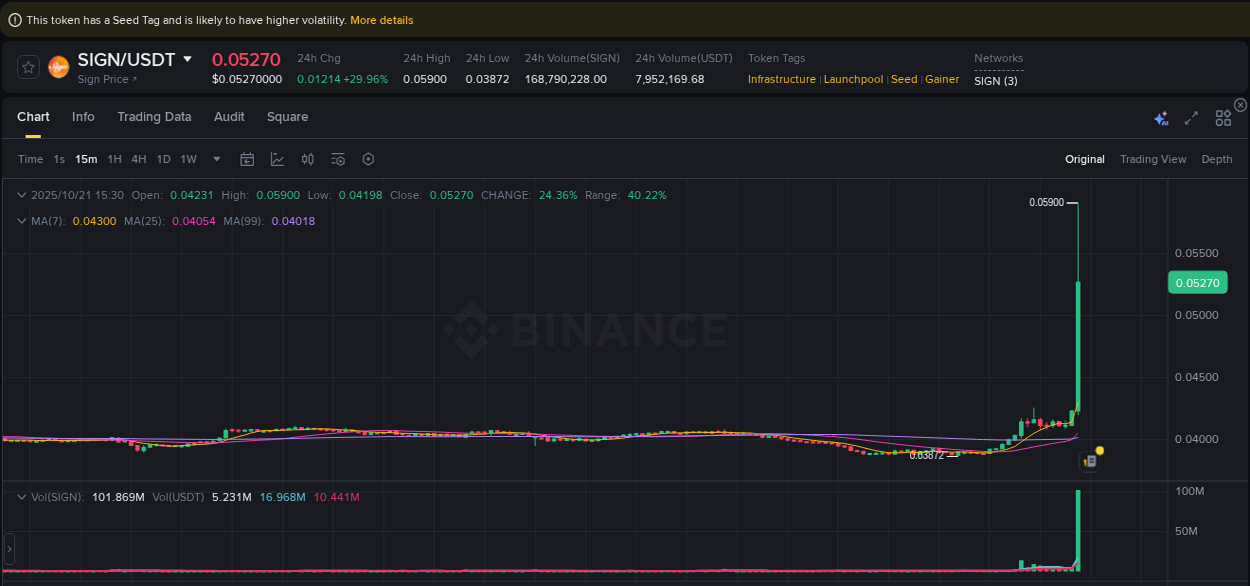Switch chart to Depth view
This screenshot has height=586, width=1250.
coord(1217,159)
